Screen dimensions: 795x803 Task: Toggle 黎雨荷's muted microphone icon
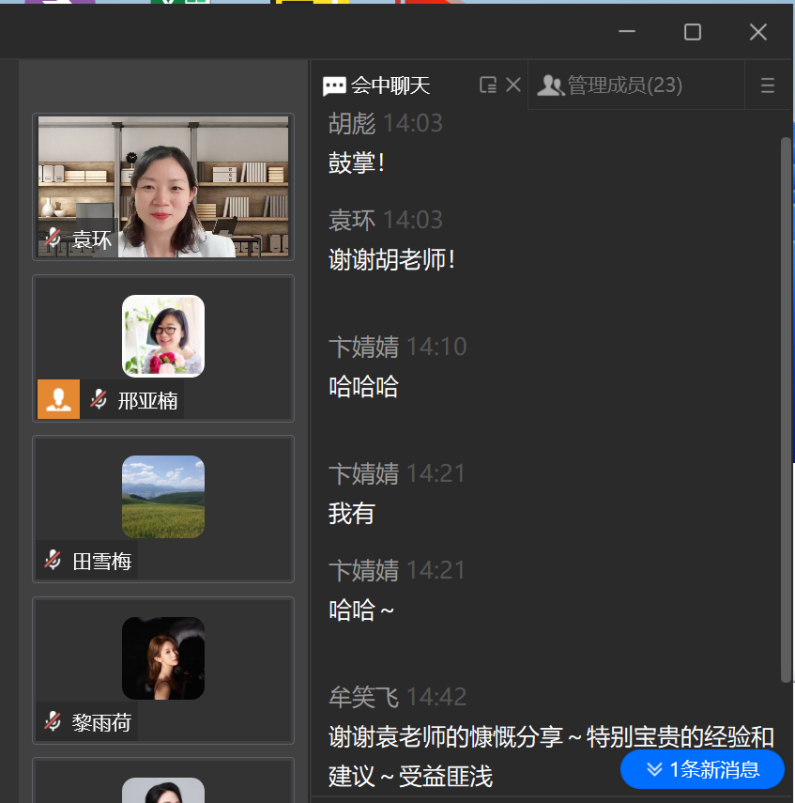(53, 721)
